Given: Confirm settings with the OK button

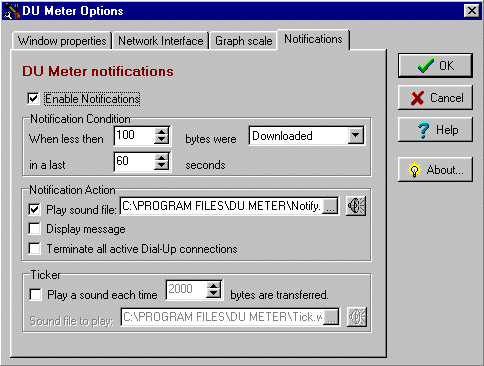Looking at the screenshot, I should (x=435, y=65).
